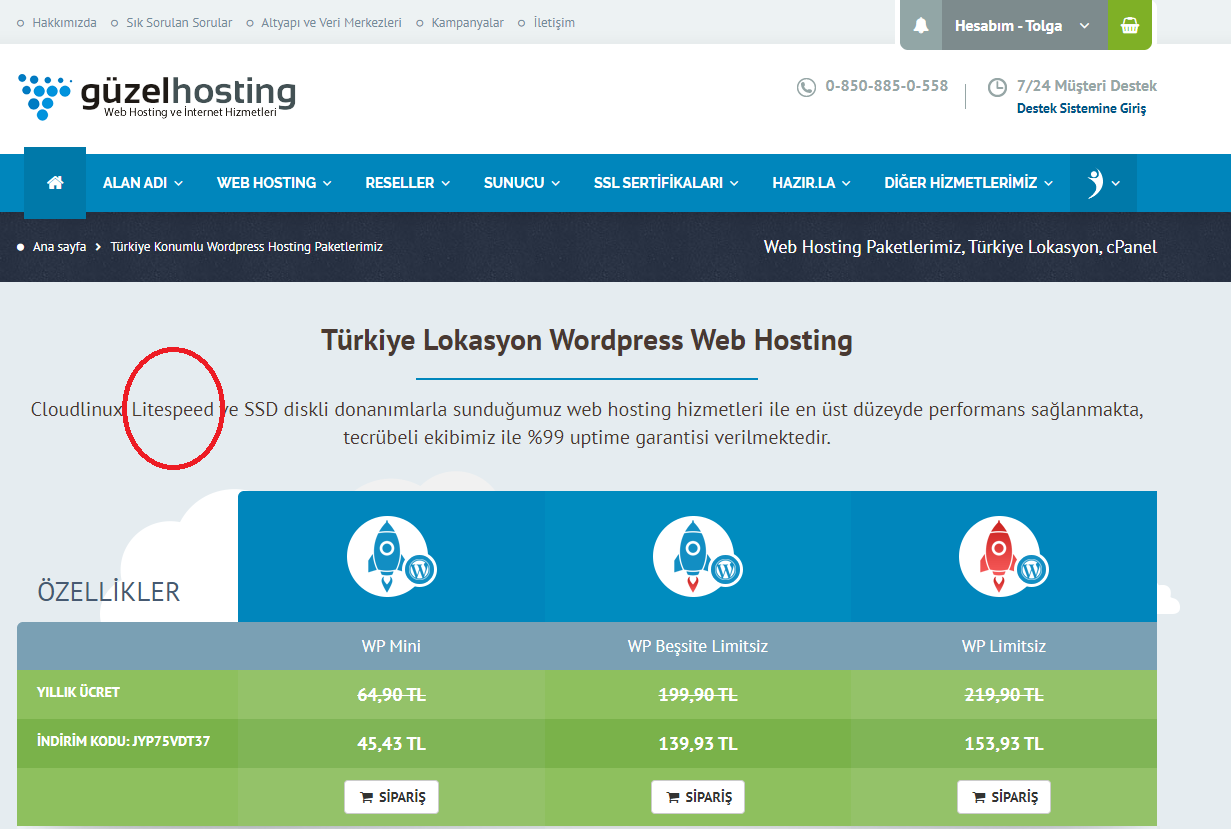
Task: Click the güzelhosting logo
Action: pyautogui.click(x=157, y=96)
